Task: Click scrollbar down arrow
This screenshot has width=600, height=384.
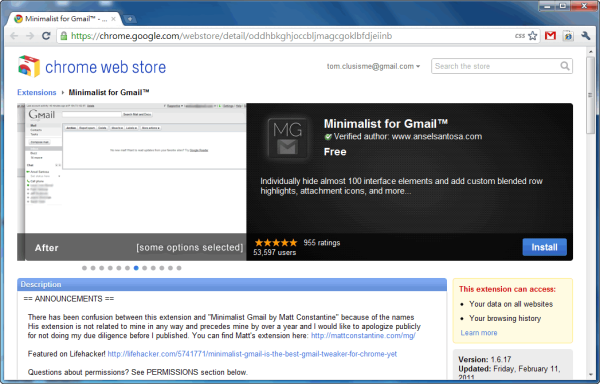Action: click(590, 375)
